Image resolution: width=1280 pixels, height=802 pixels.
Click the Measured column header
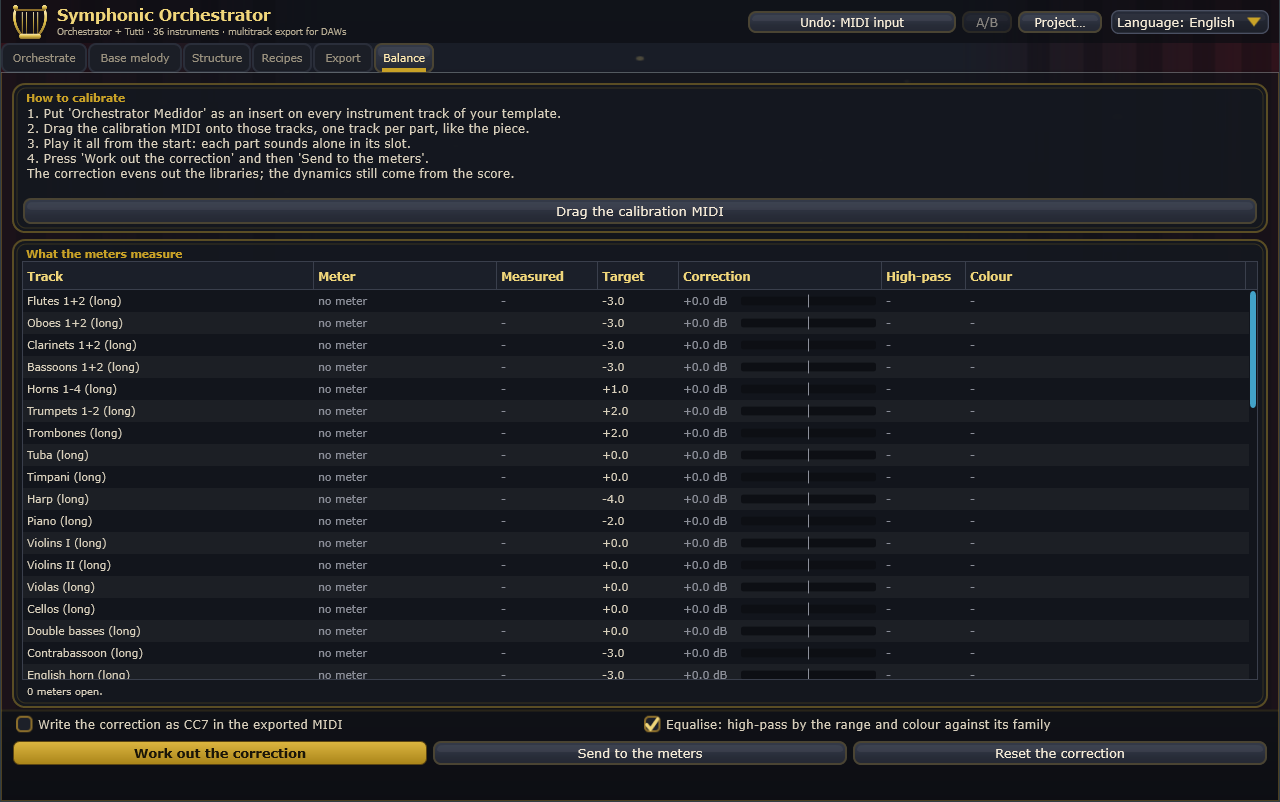pyautogui.click(x=547, y=276)
